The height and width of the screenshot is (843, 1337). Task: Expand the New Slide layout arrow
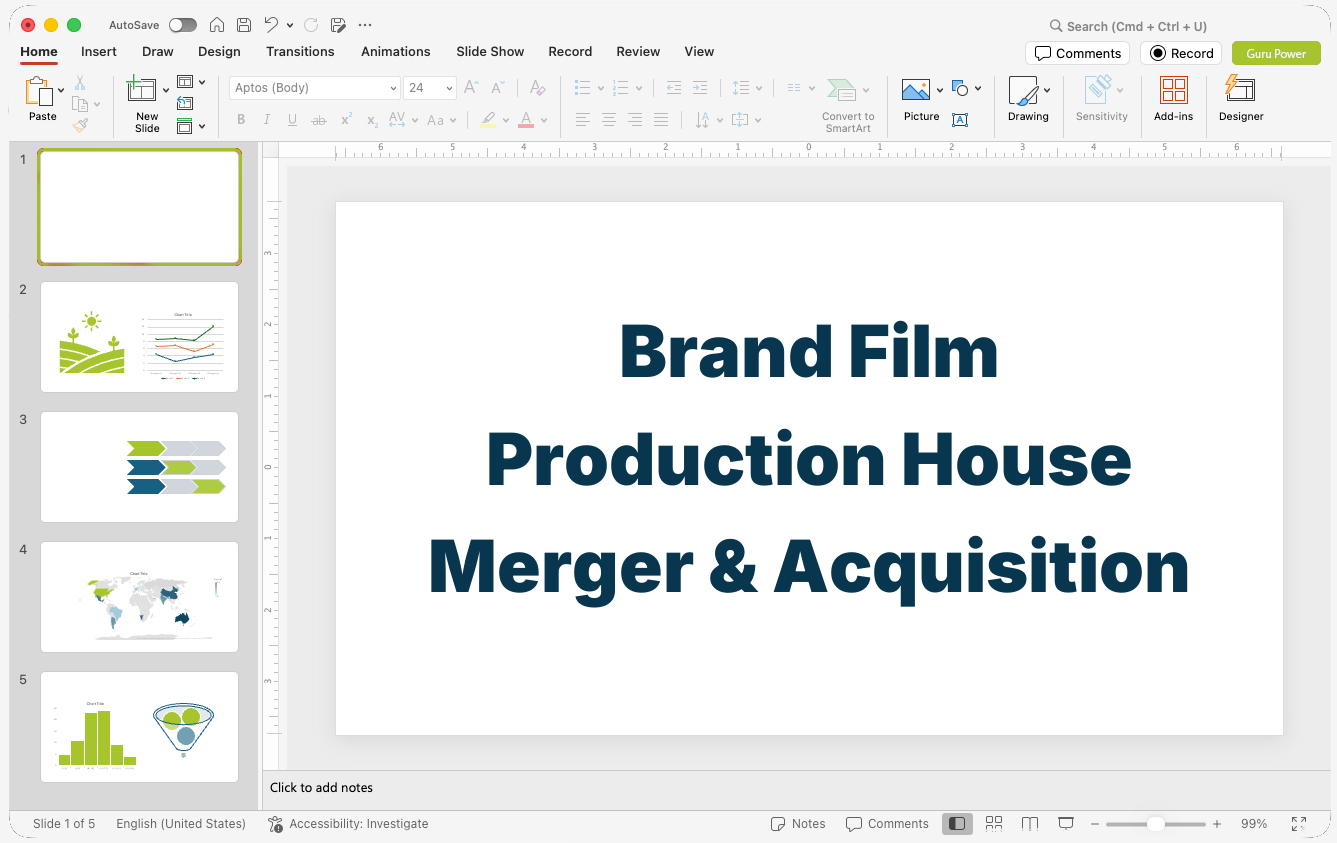[166, 90]
